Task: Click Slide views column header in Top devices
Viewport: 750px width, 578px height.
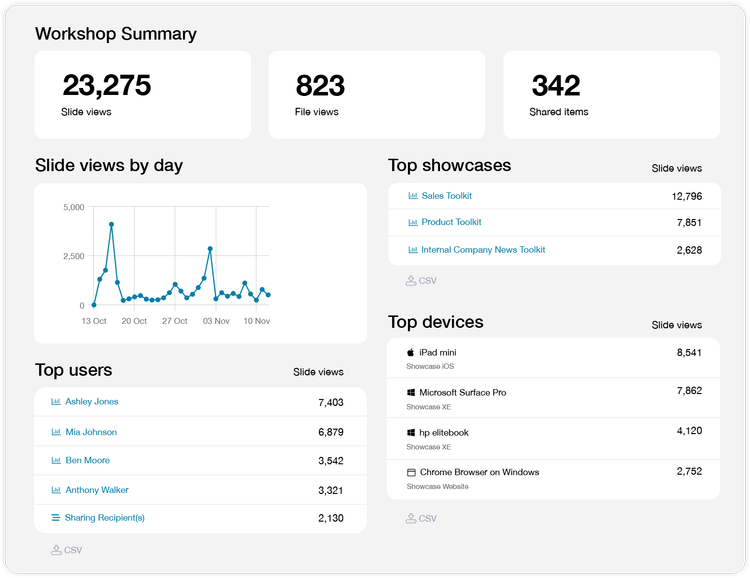Action: [677, 325]
